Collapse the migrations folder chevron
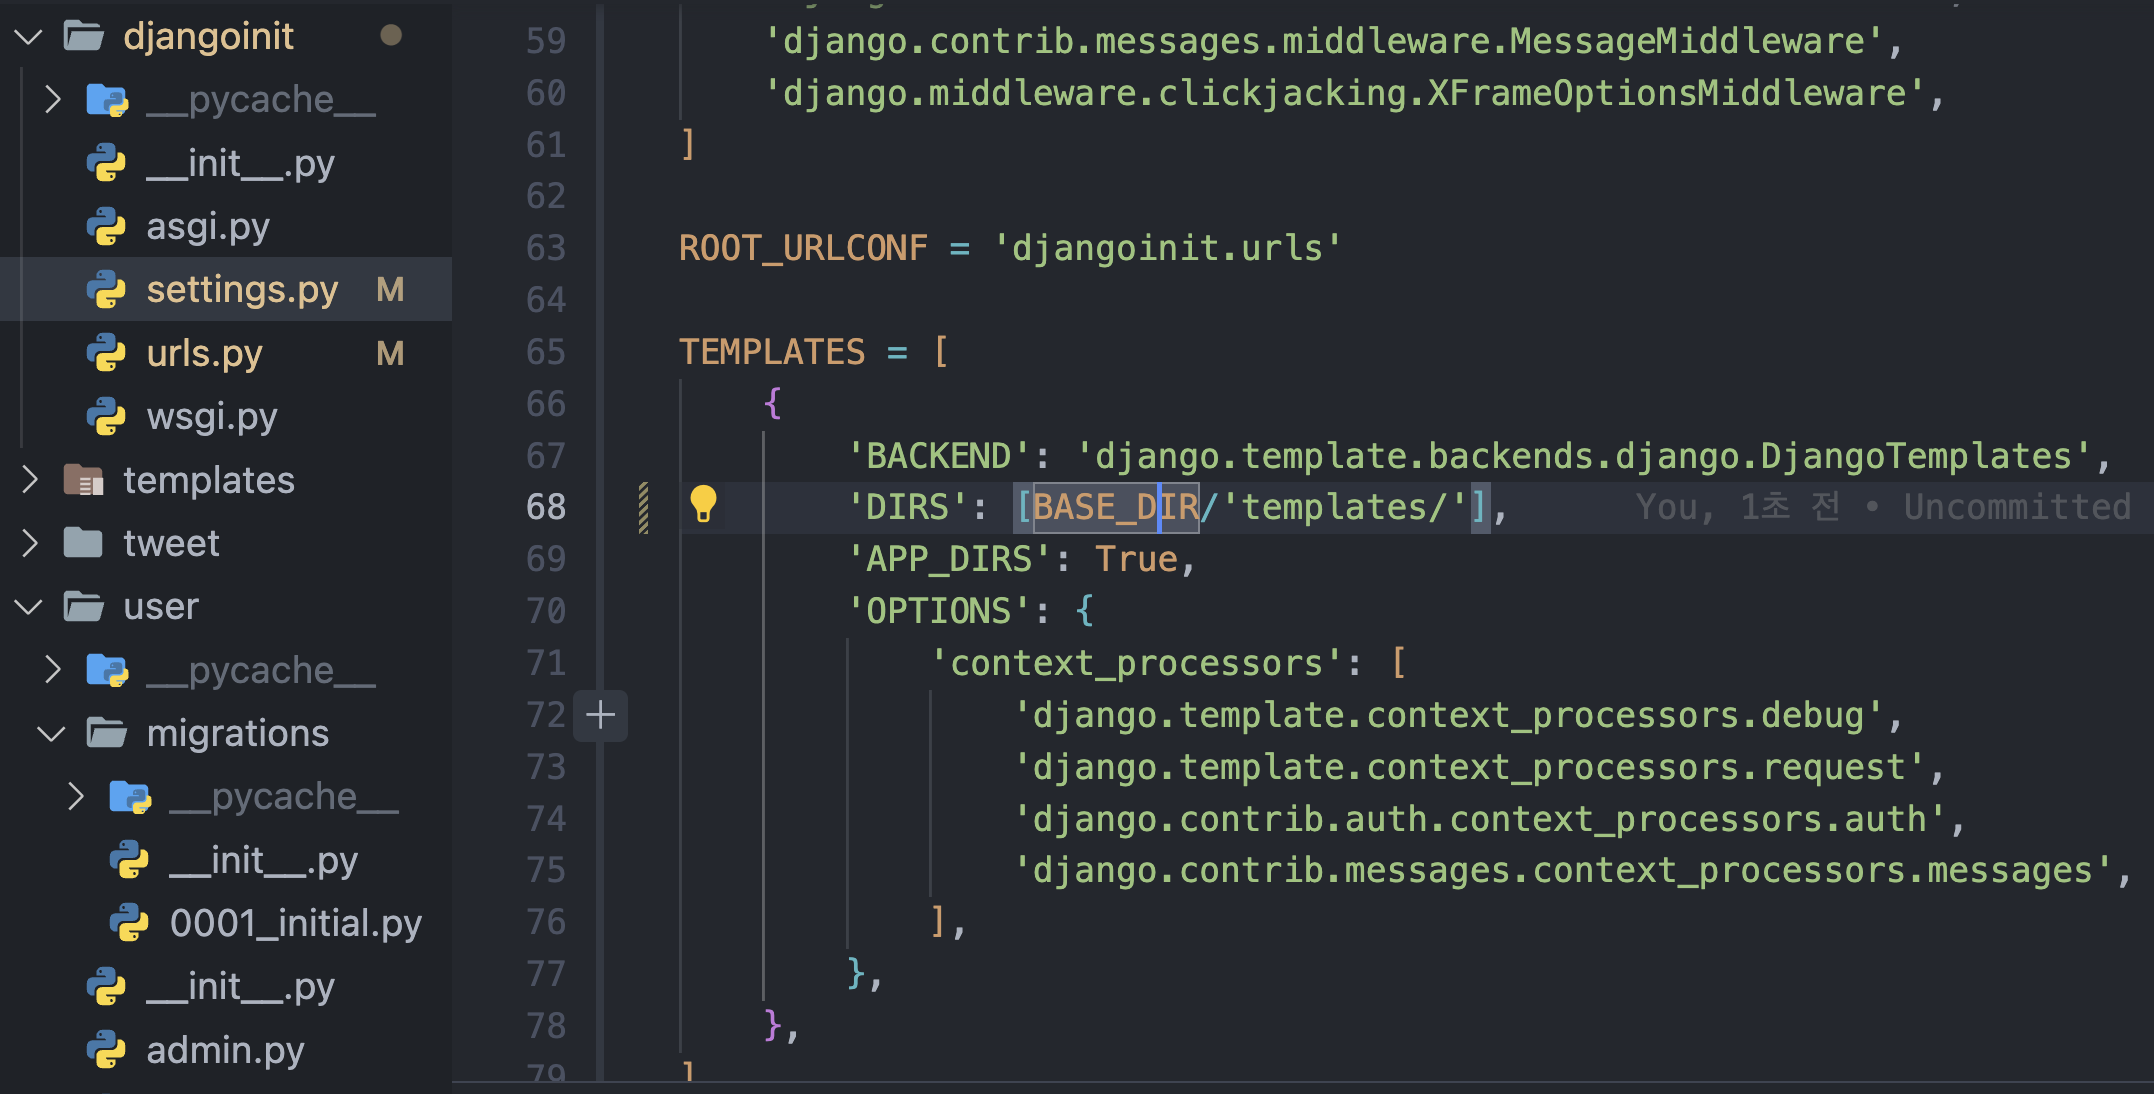The height and width of the screenshot is (1094, 2154). [x=52, y=734]
